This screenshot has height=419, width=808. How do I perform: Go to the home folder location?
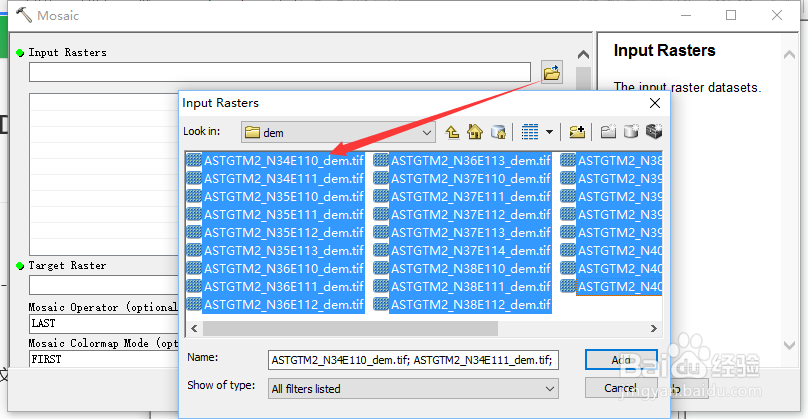click(475, 132)
